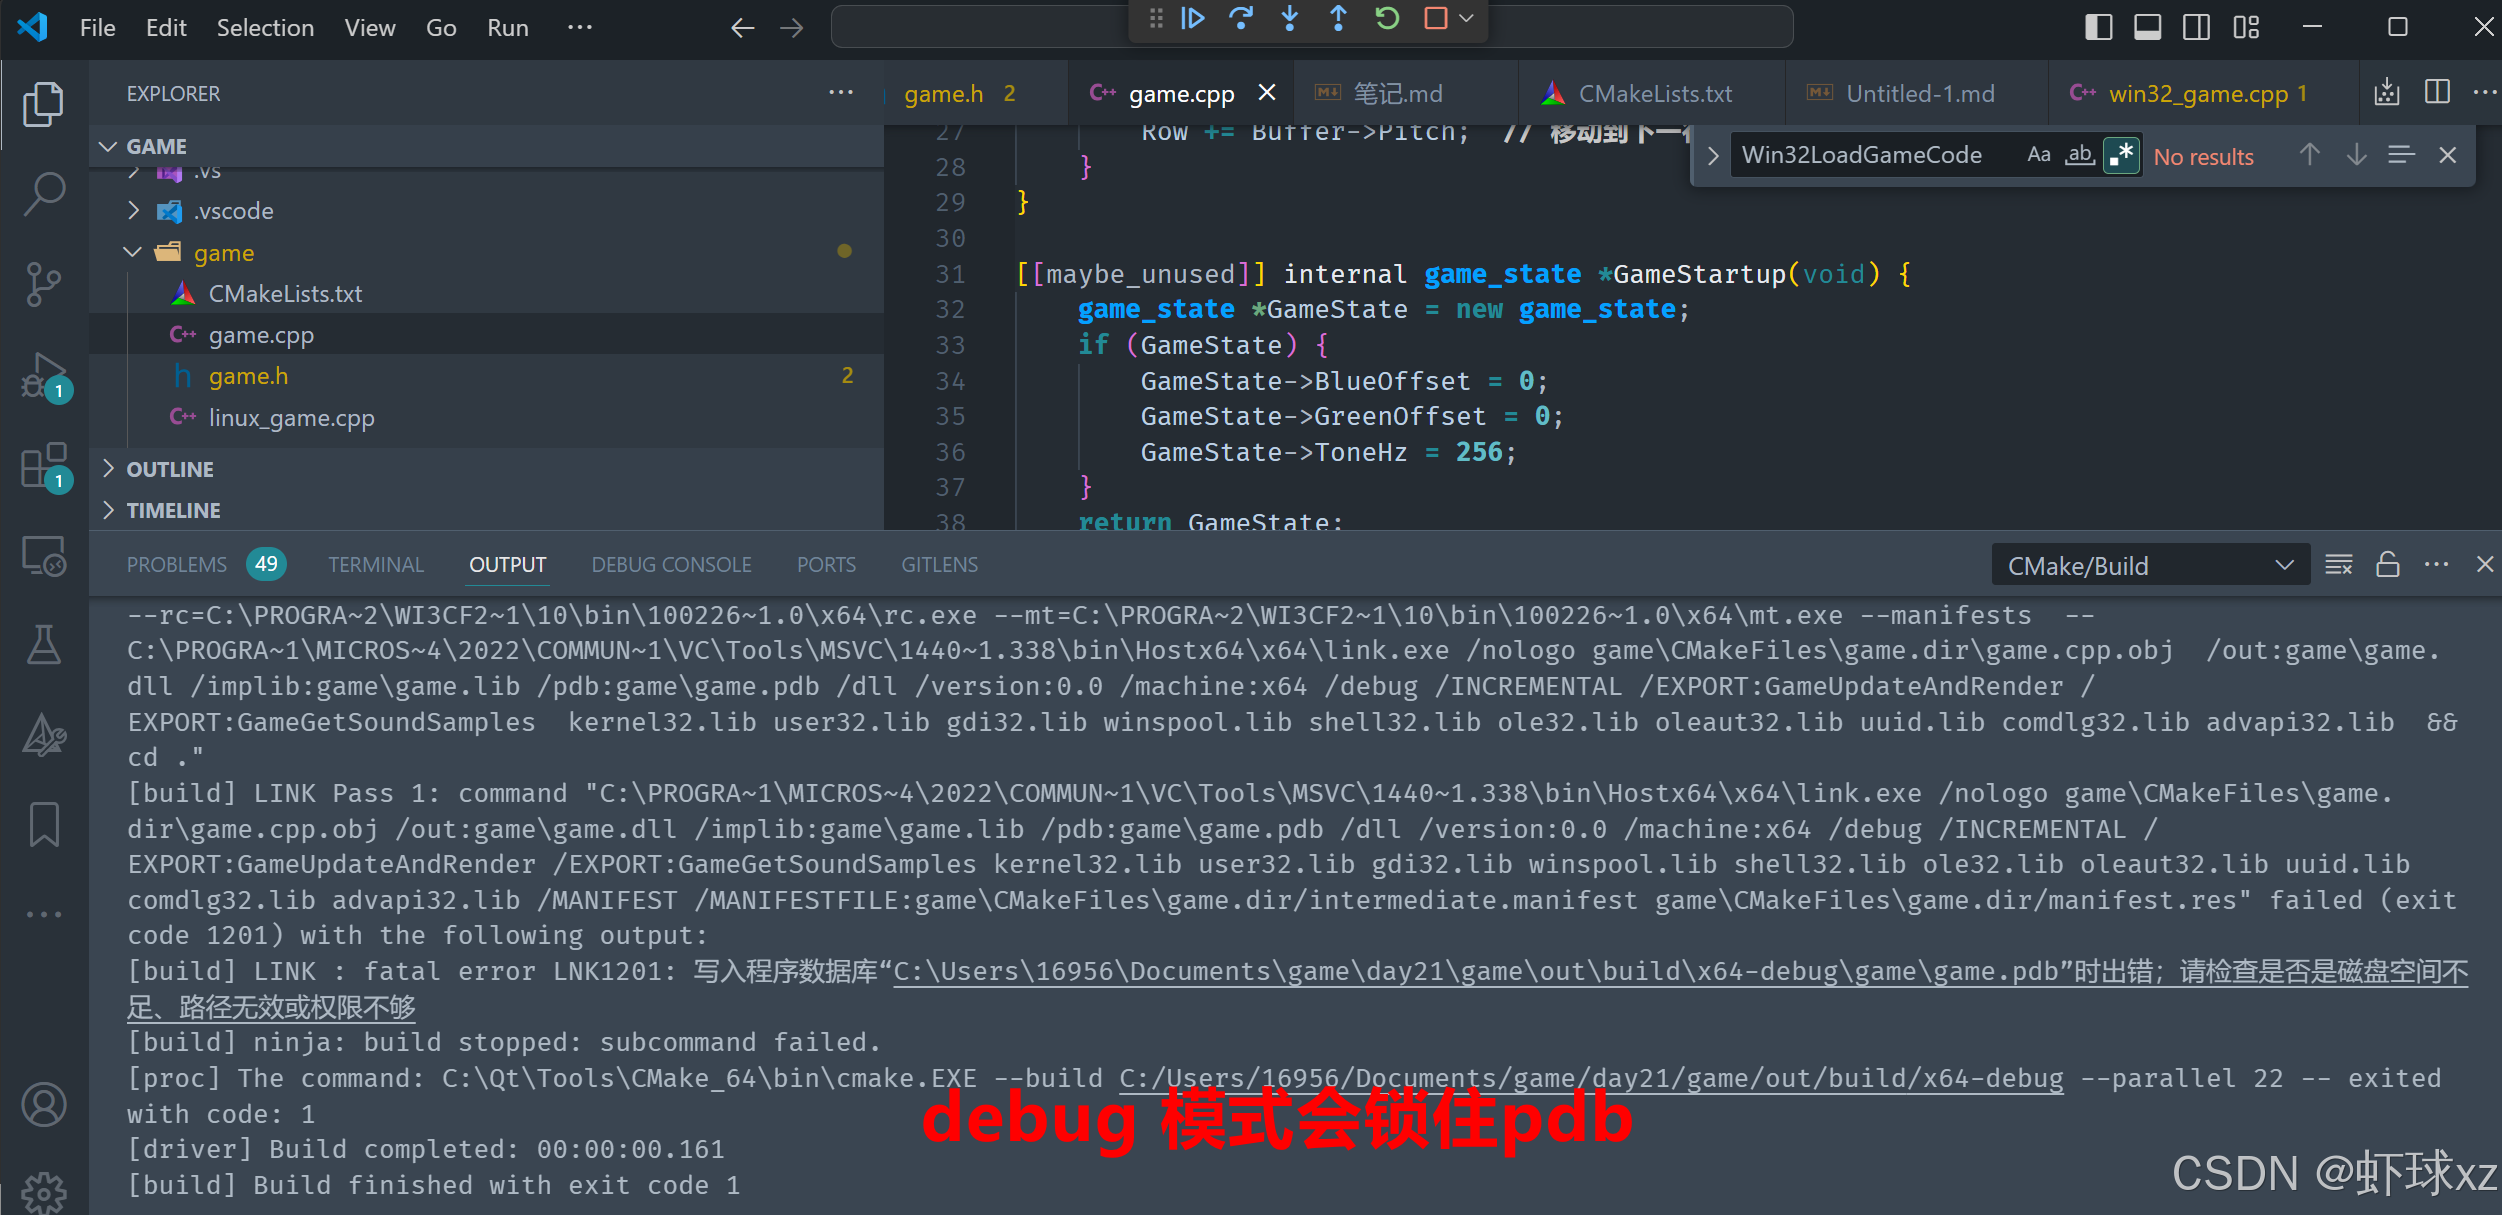The height and width of the screenshot is (1215, 2502).
Task: Follow the x64-debug build path link
Action: pyautogui.click(x=1590, y=1079)
